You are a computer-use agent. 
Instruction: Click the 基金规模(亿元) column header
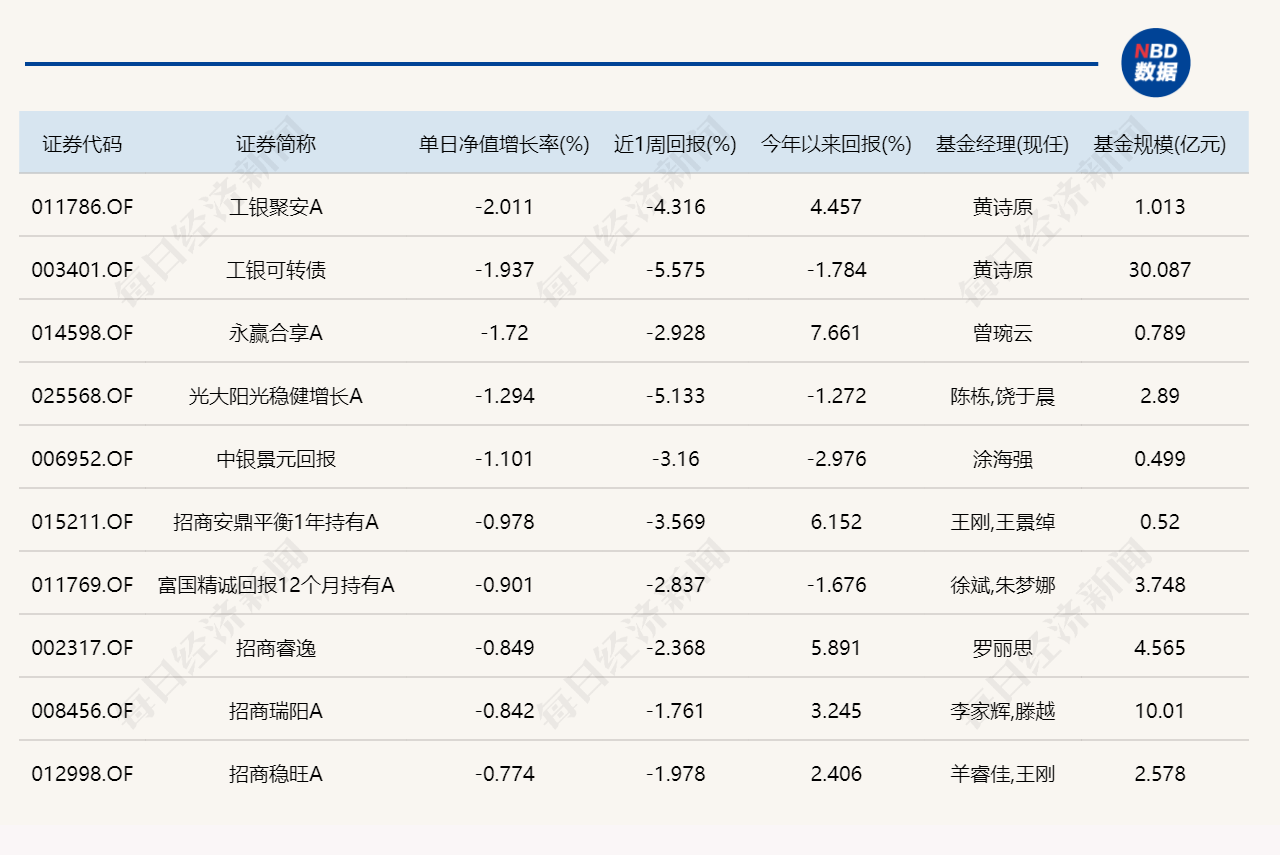(x=1160, y=144)
